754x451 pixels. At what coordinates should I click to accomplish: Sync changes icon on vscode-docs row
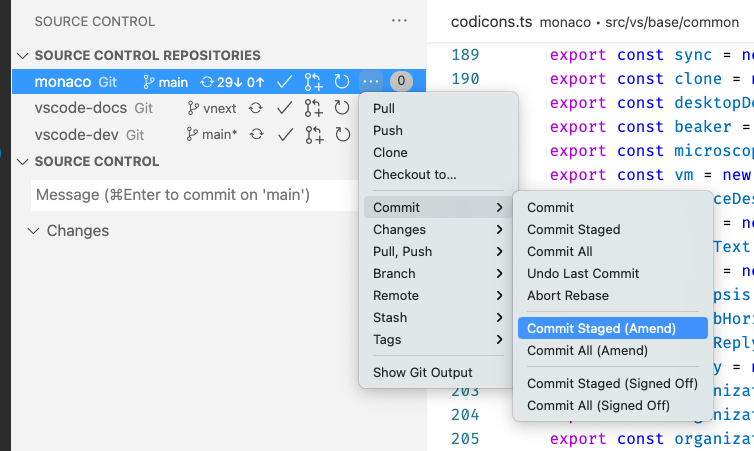point(256,108)
